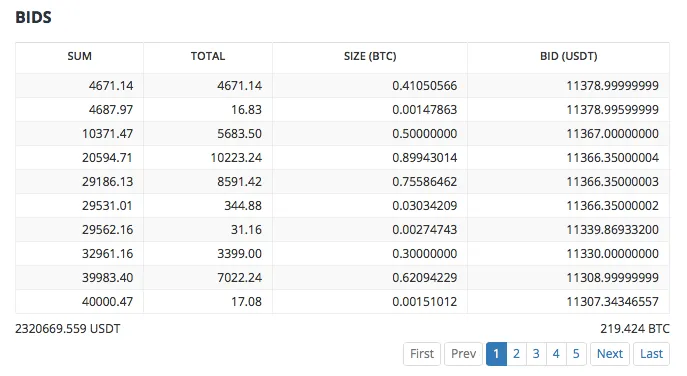
Task: Click size value 0.03034209
Action: (x=425, y=206)
